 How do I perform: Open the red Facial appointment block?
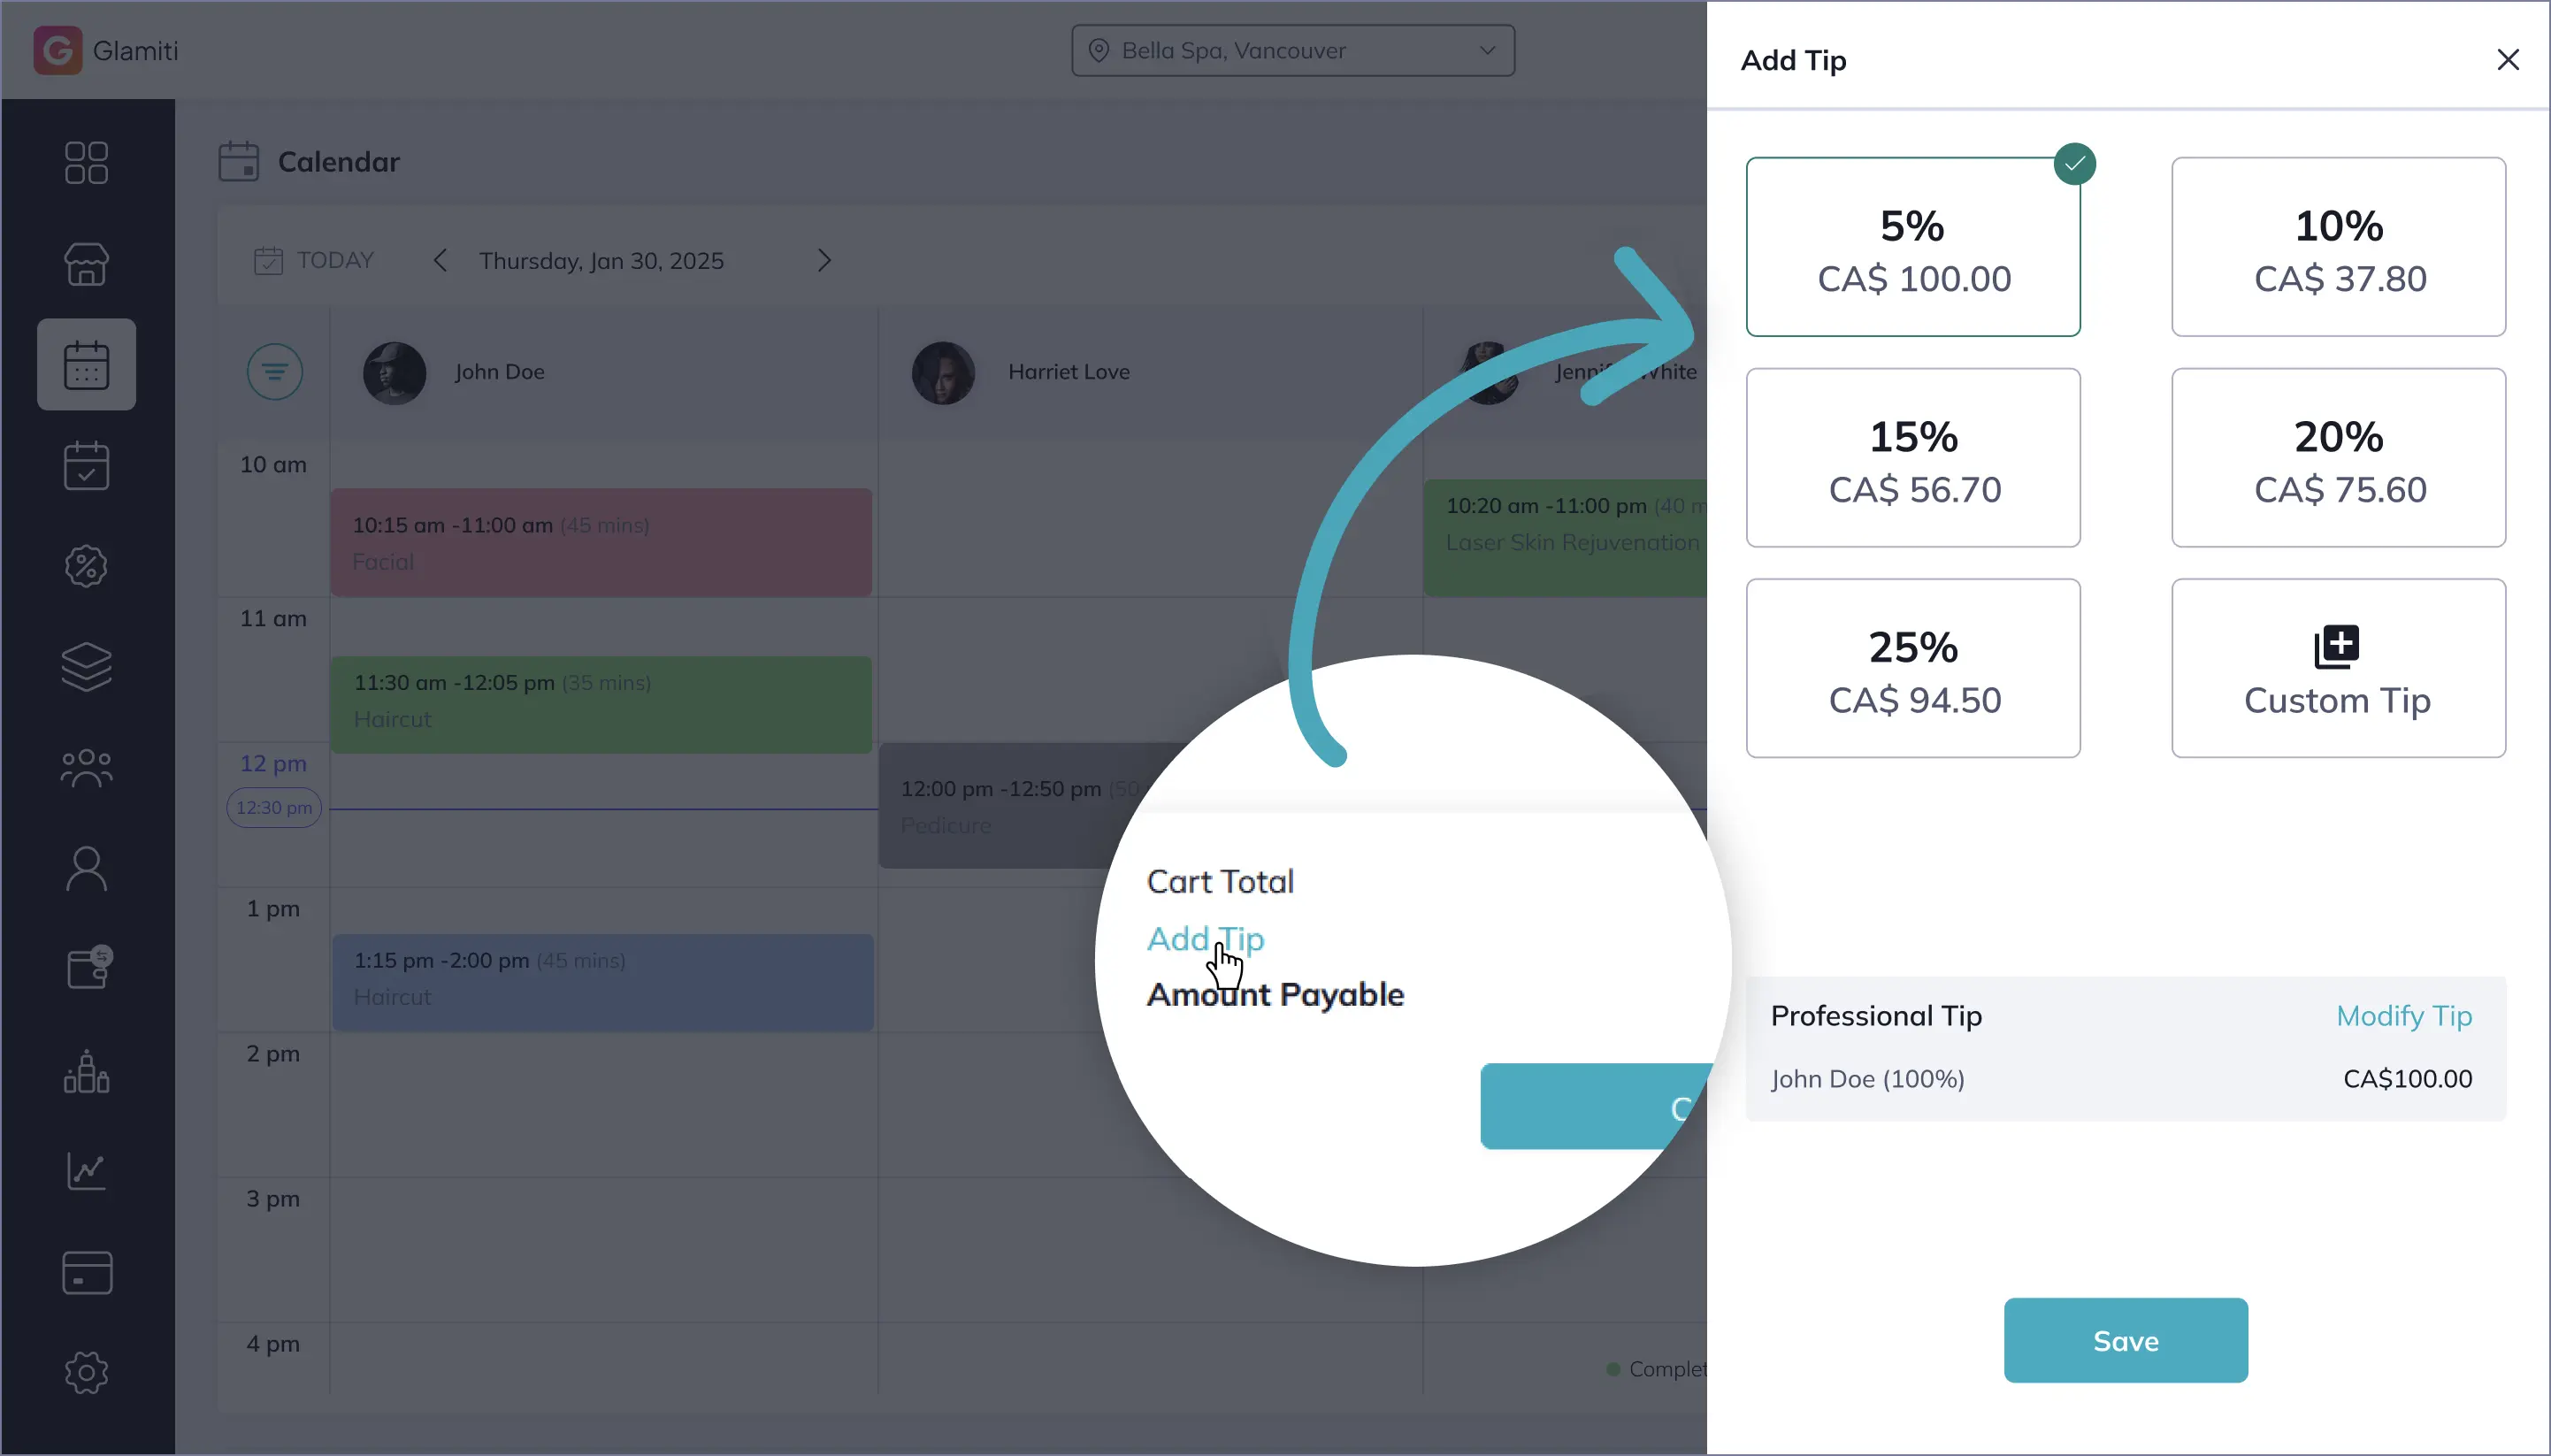(x=601, y=543)
